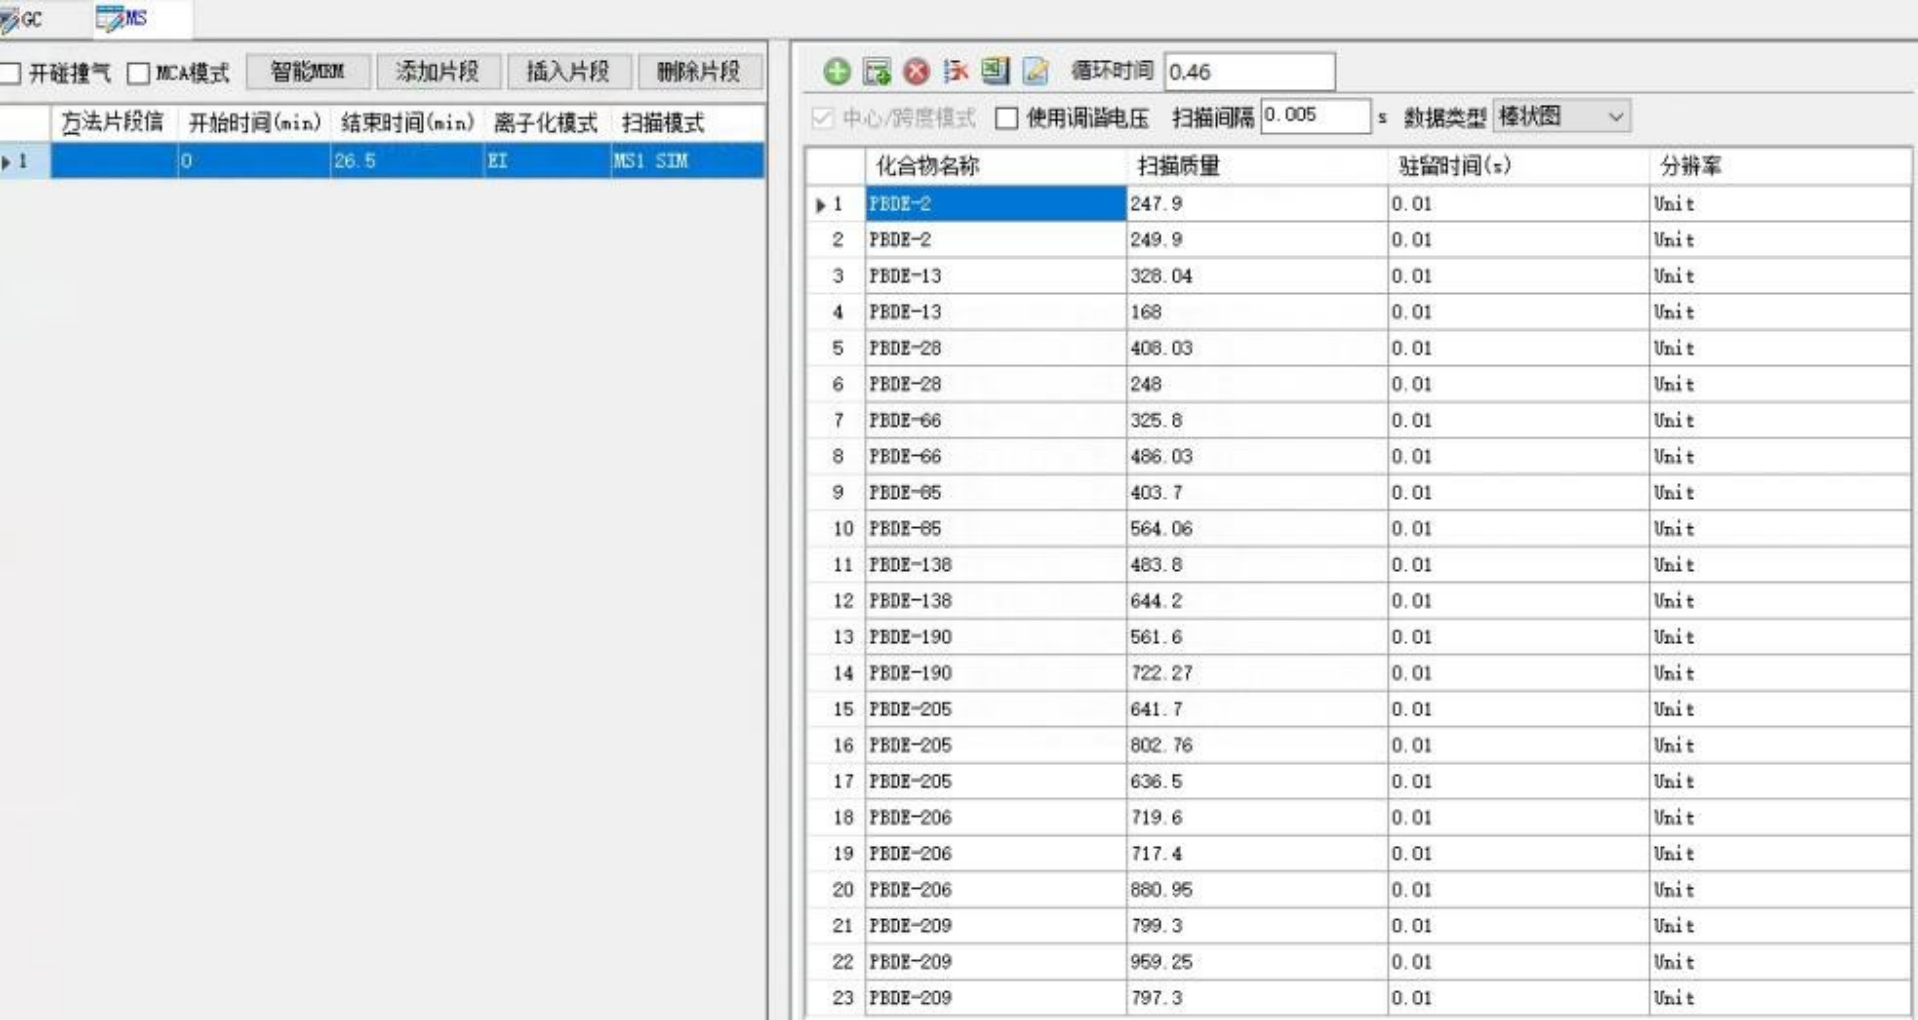Click the 分辨率 column header
The height and width of the screenshot is (1020, 1918).
[x=1780, y=166]
